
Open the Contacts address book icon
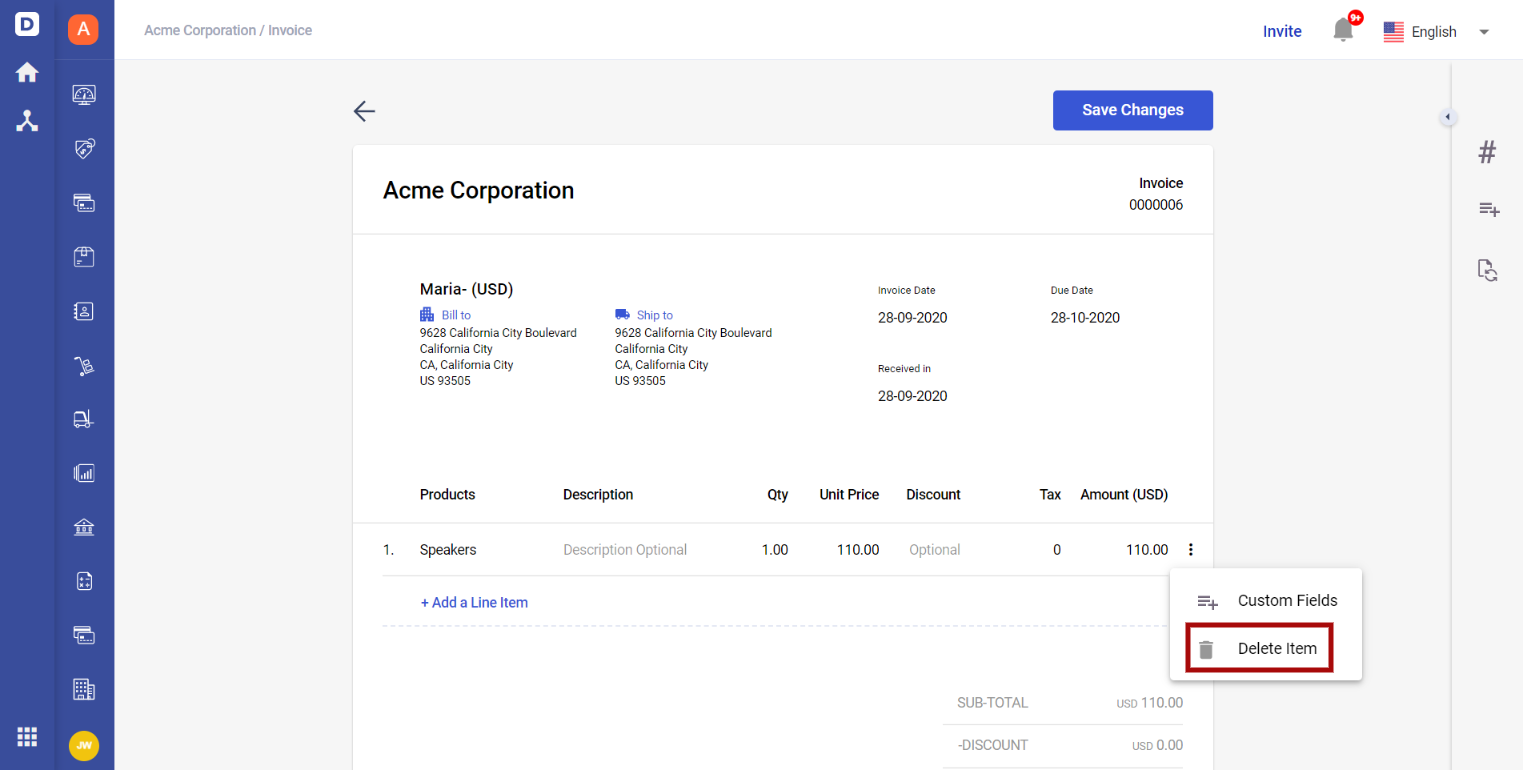[84, 311]
